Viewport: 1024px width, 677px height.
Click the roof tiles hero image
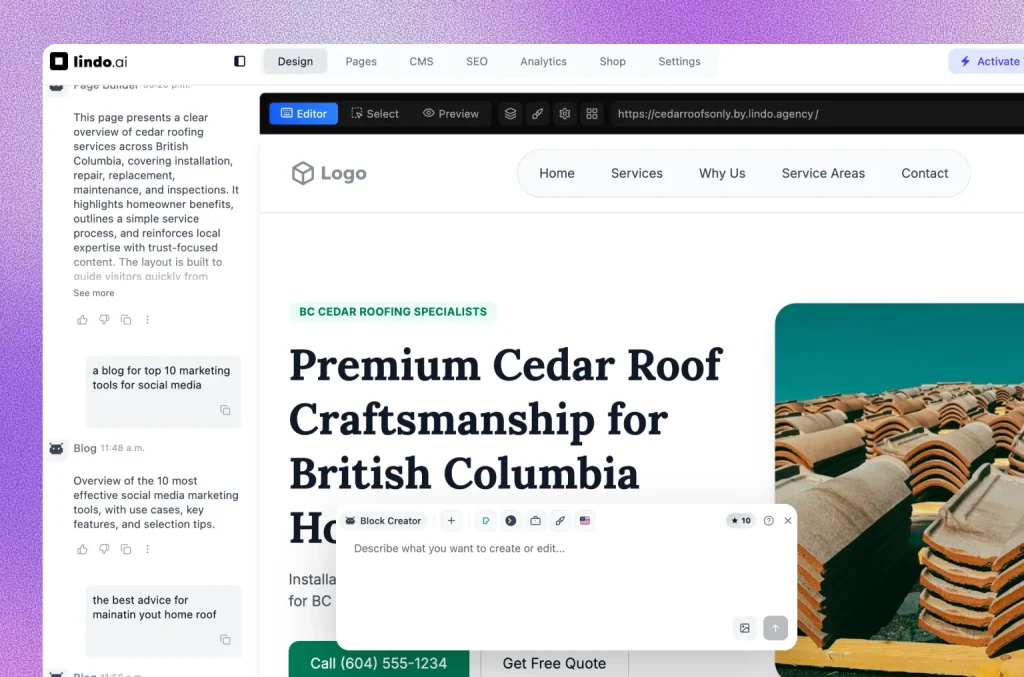899,490
